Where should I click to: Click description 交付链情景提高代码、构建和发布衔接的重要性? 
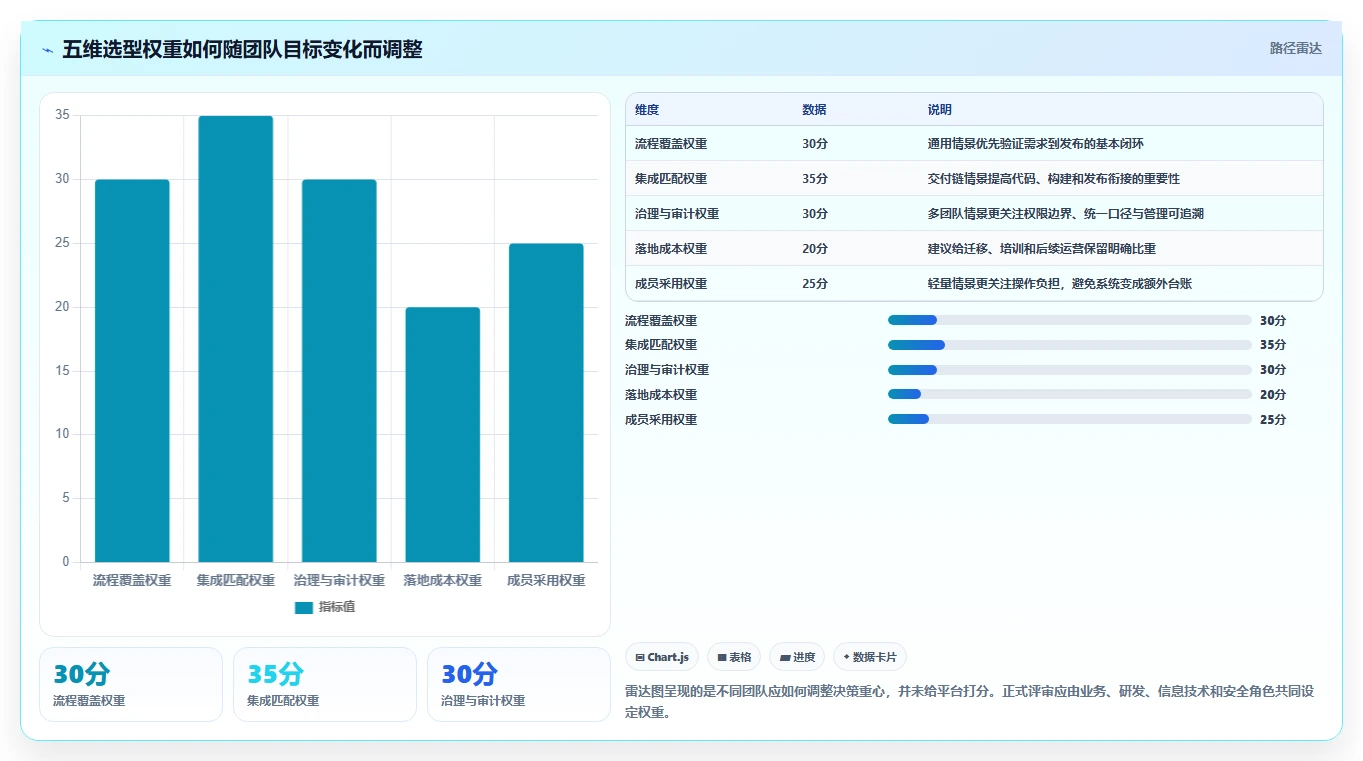pos(1054,179)
